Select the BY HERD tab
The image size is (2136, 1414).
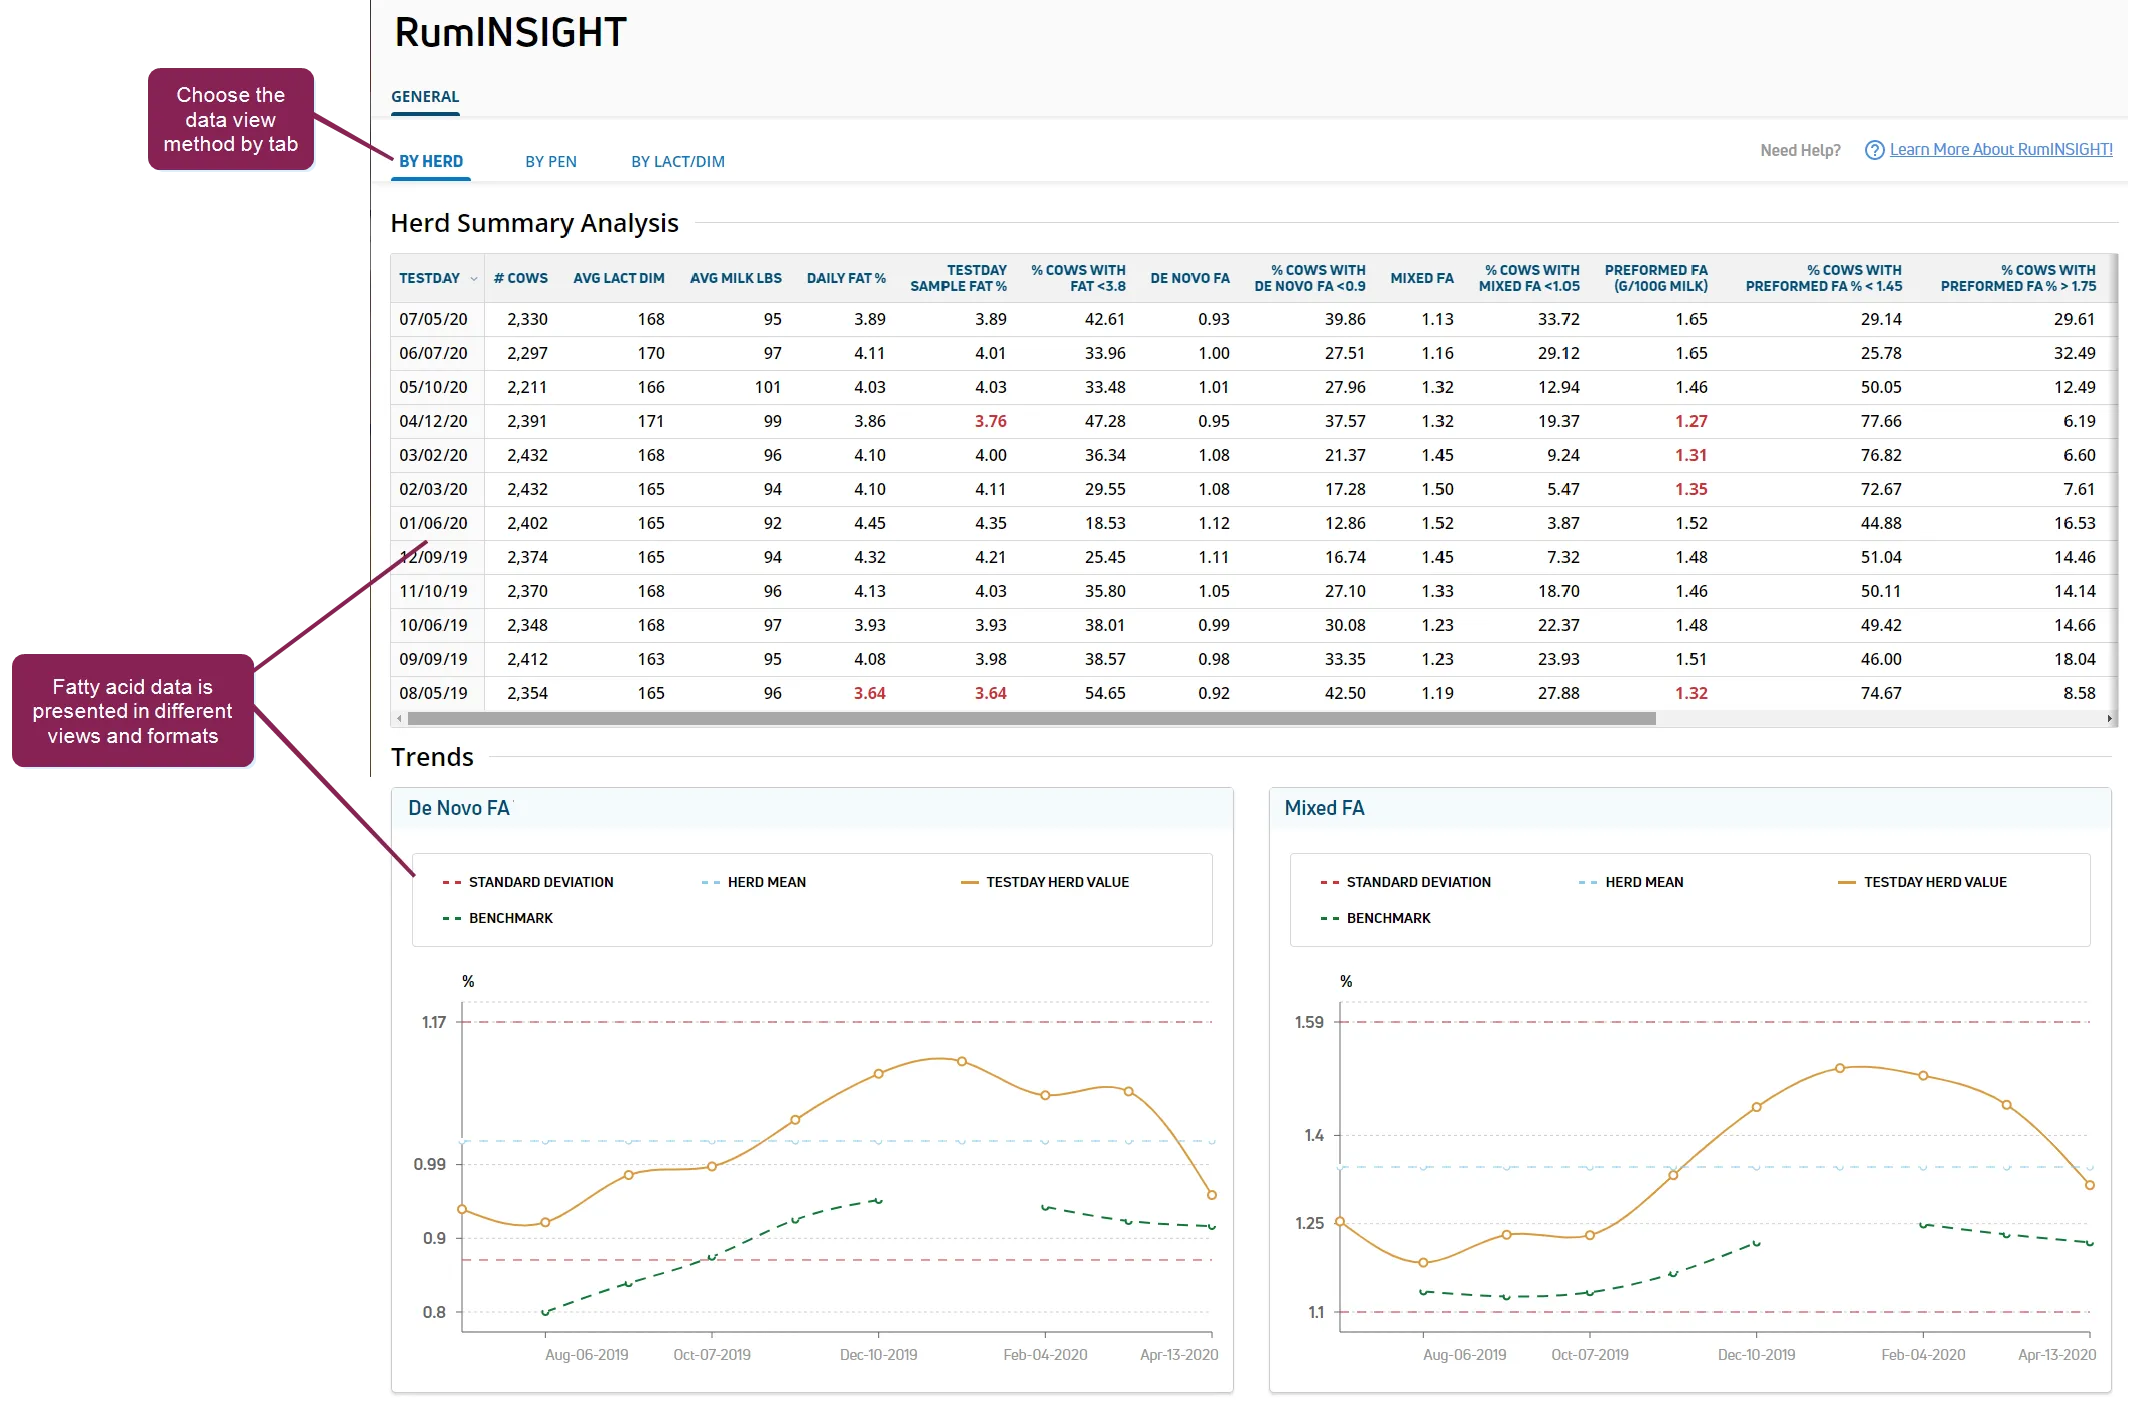click(x=431, y=162)
